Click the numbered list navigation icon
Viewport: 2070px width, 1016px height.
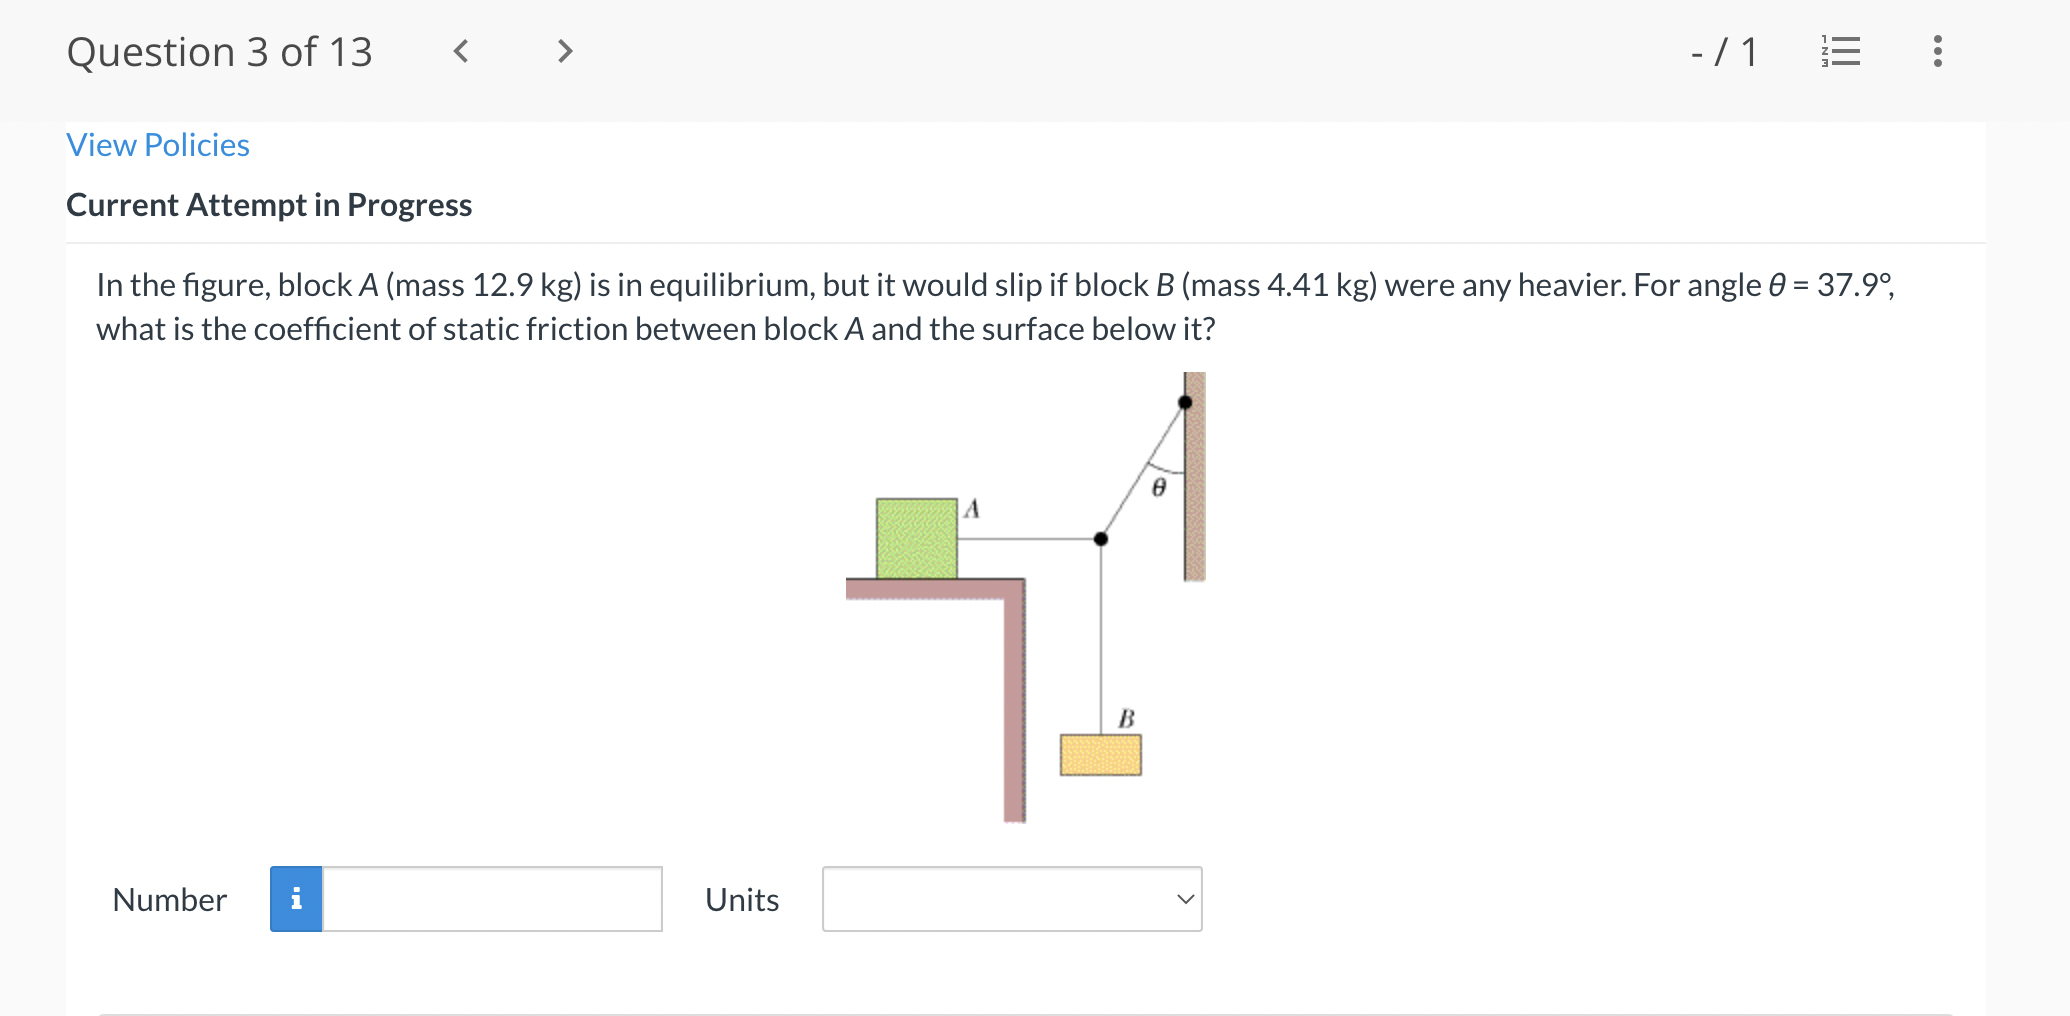coord(1842,53)
